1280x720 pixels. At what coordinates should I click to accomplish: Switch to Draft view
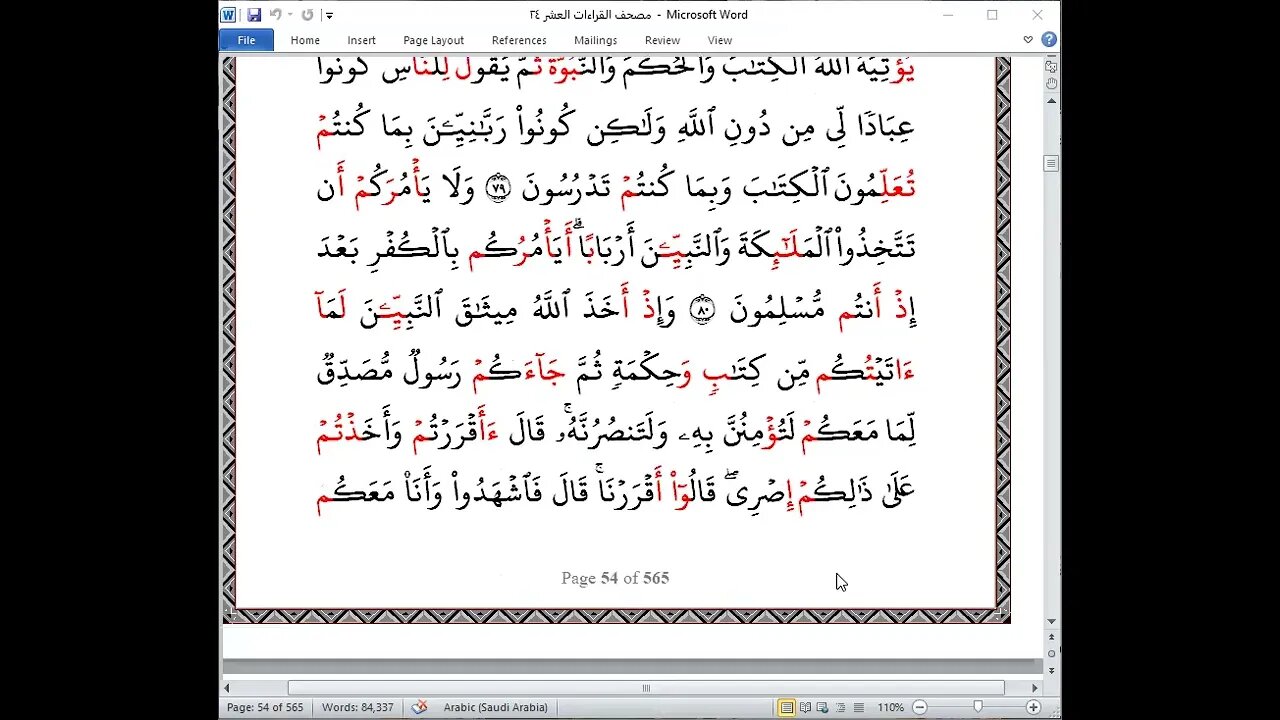[857, 707]
